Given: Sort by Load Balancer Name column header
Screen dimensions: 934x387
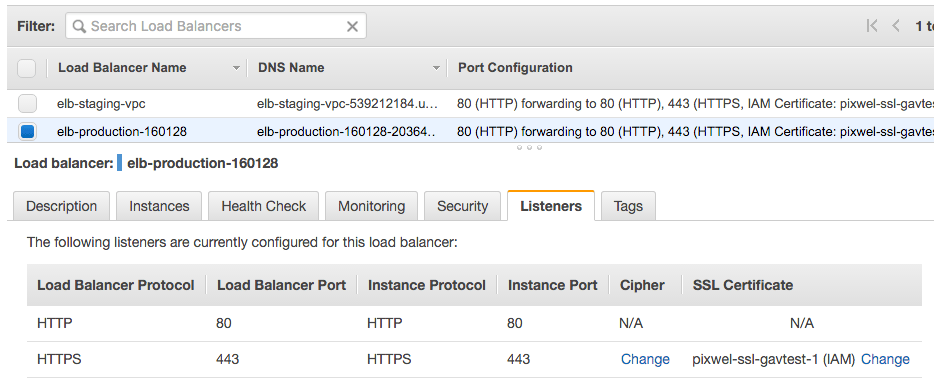Looking at the screenshot, I should (122, 68).
